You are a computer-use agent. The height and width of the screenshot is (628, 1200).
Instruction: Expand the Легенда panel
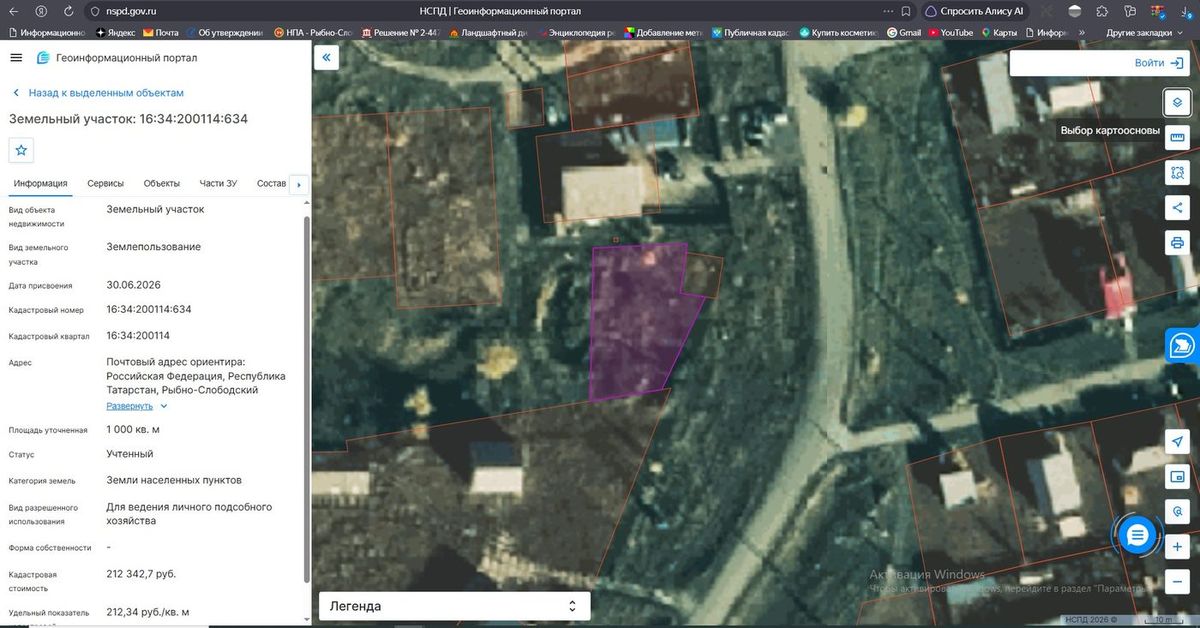point(454,606)
